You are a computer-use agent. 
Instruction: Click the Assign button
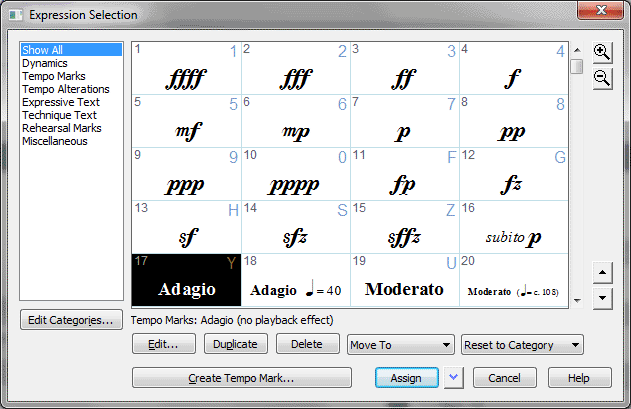tap(406, 378)
